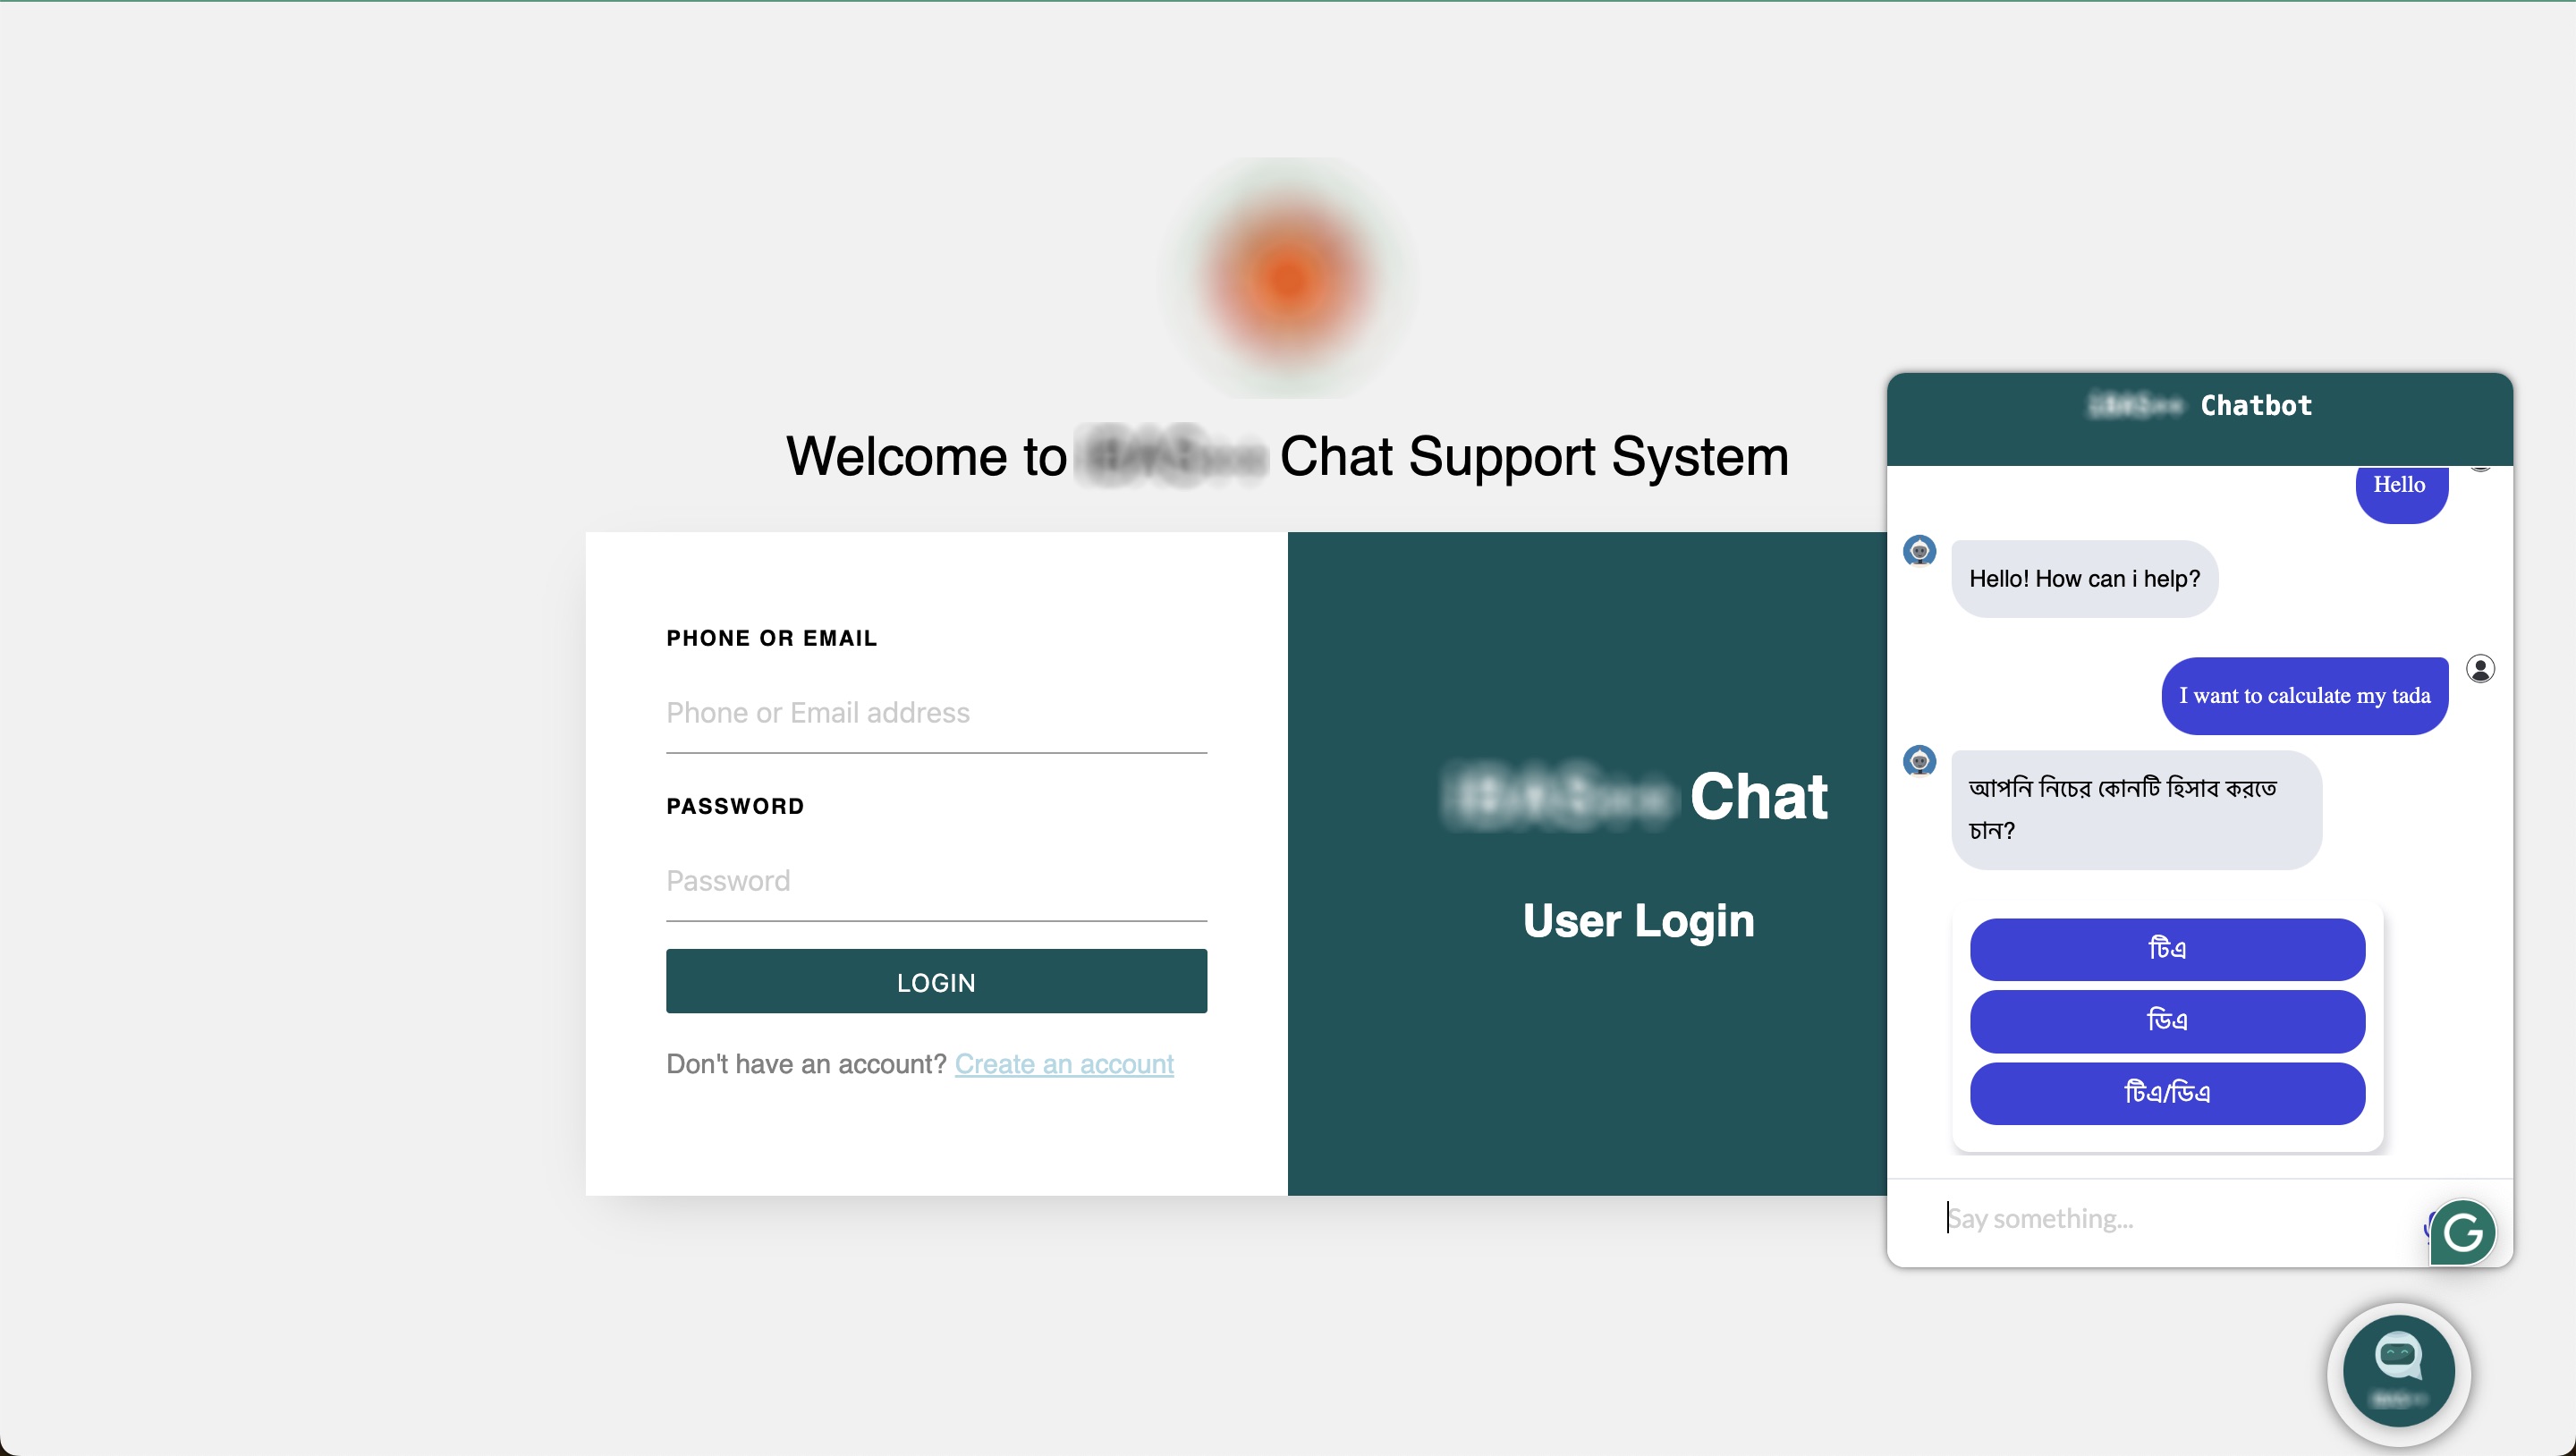
Task: Click the "Hello! How can i help?" reply bubble
Action: (2084, 579)
